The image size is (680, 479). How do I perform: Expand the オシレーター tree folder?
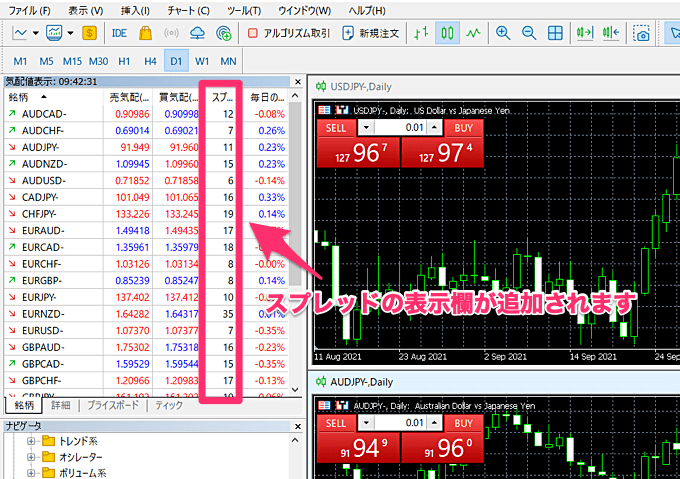point(31,457)
